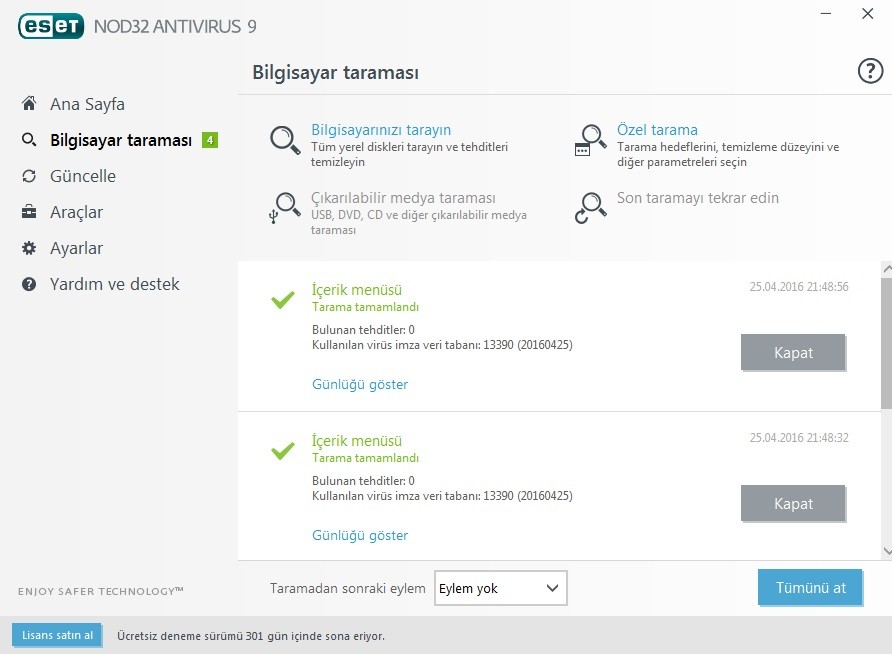The image size is (892, 654).
Task: Click the help question mark icon at top right
Action: (x=870, y=71)
